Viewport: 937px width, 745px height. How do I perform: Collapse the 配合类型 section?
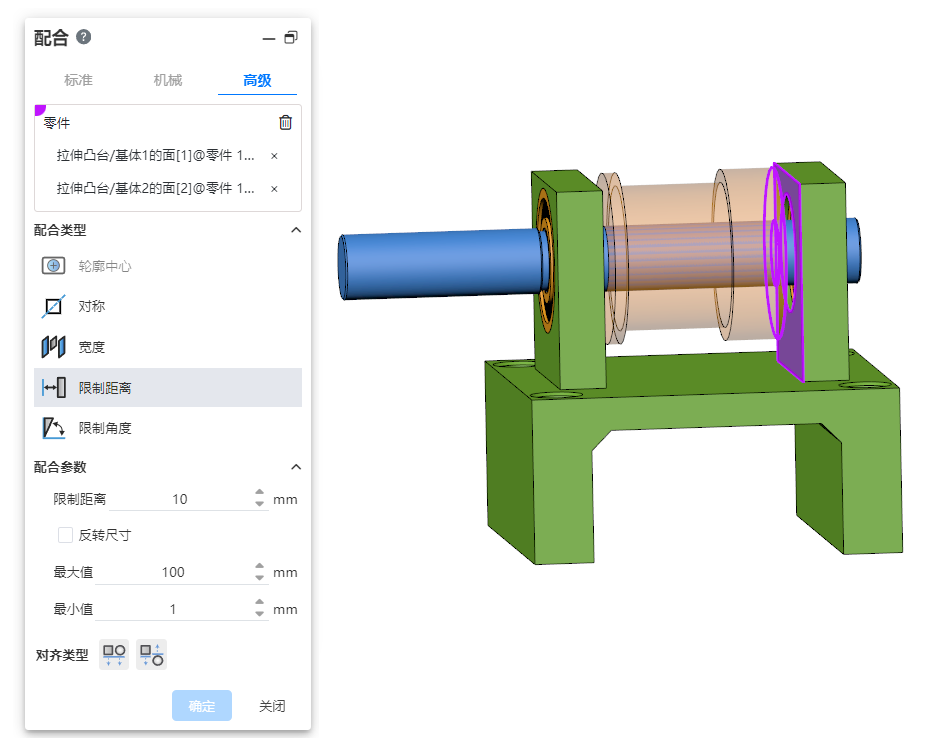tap(295, 230)
